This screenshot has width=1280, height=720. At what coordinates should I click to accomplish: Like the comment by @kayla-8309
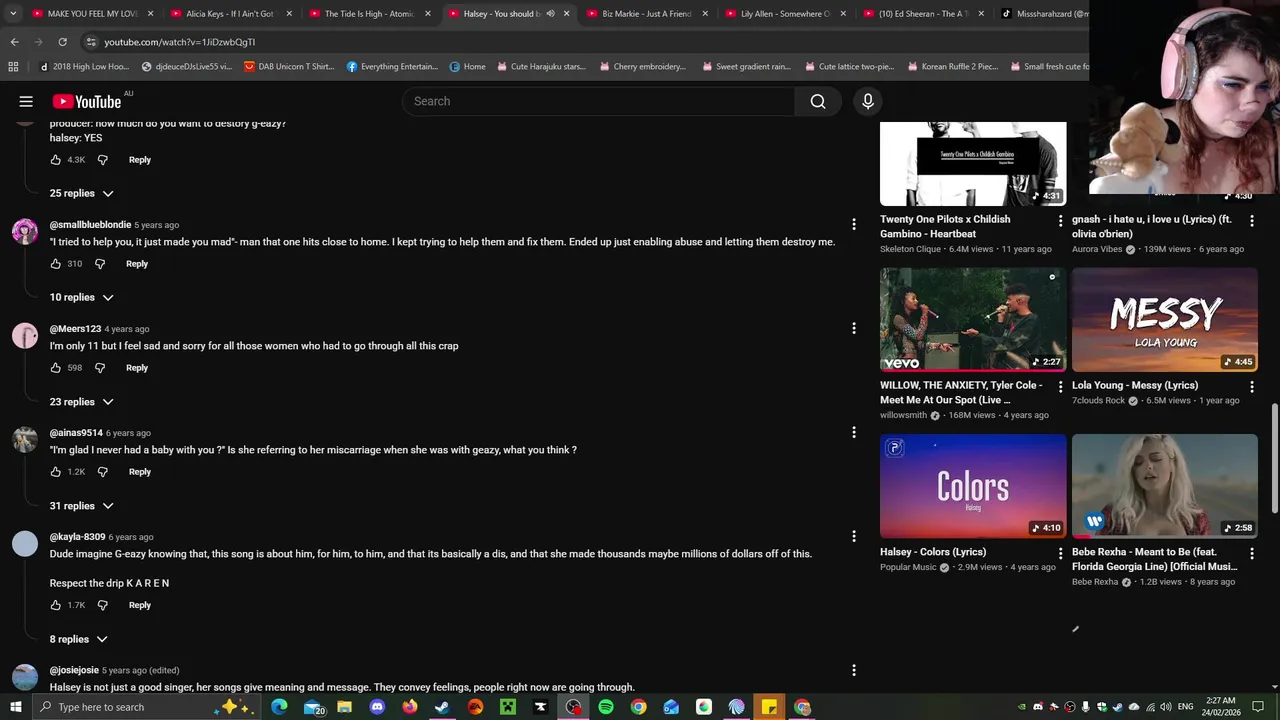coord(56,605)
